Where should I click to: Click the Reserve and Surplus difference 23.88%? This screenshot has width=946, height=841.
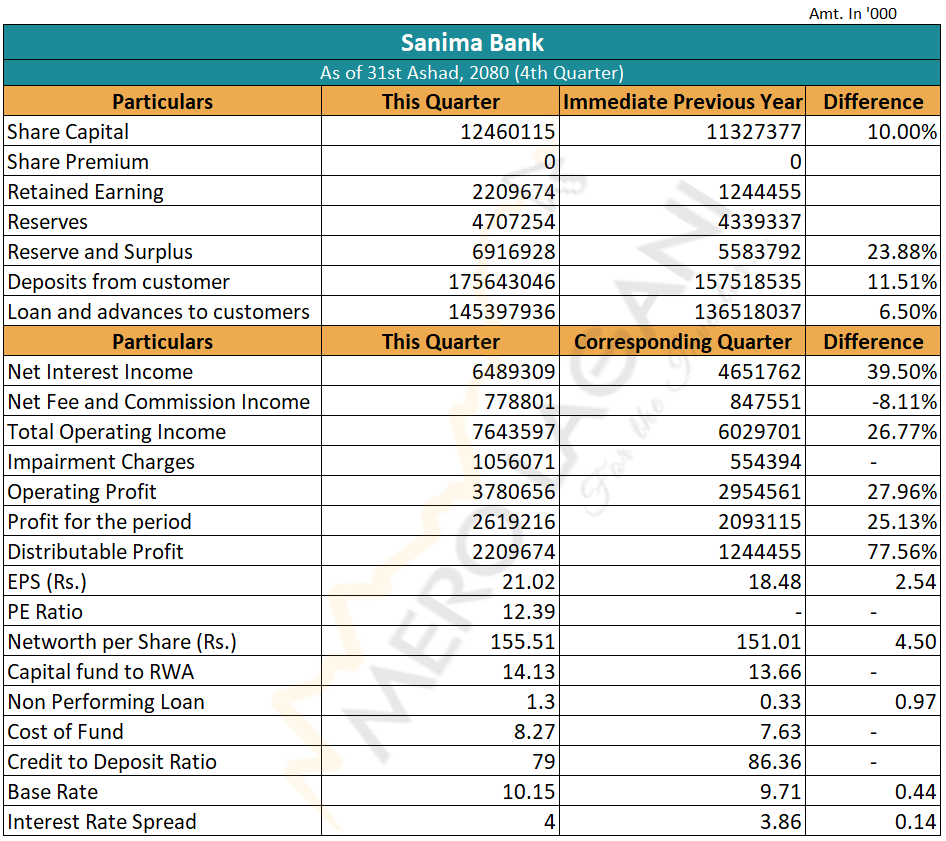(902, 252)
